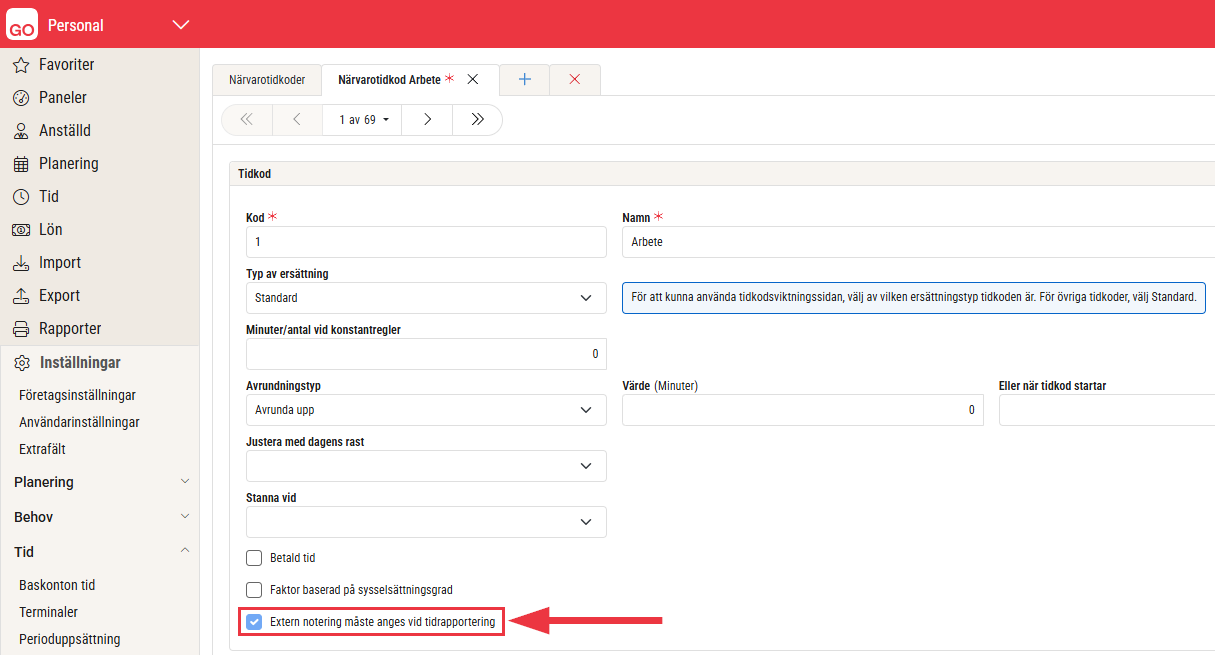Switch to the Närvarotidkoder tab
This screenshot has width=1215, height=655.
tap(267, 80)
